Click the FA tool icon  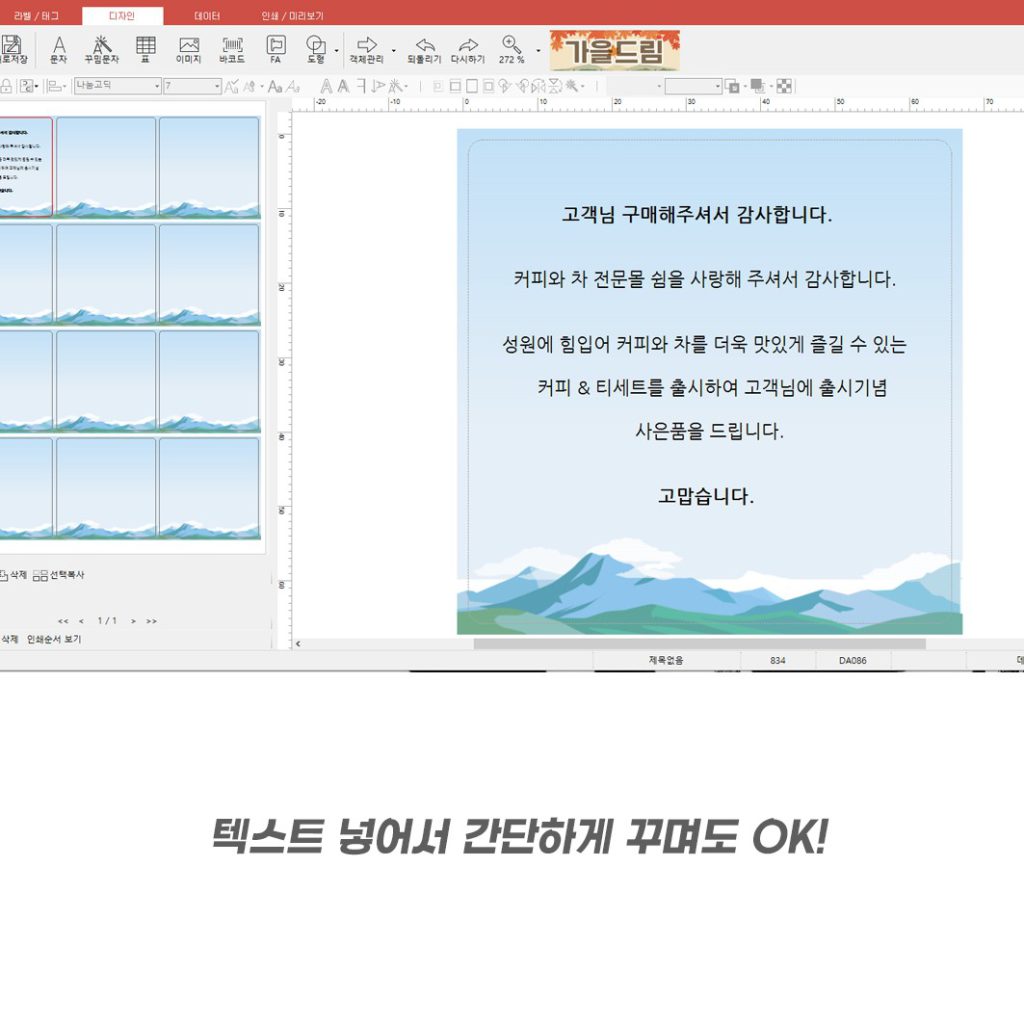click(x=276, y=49)
